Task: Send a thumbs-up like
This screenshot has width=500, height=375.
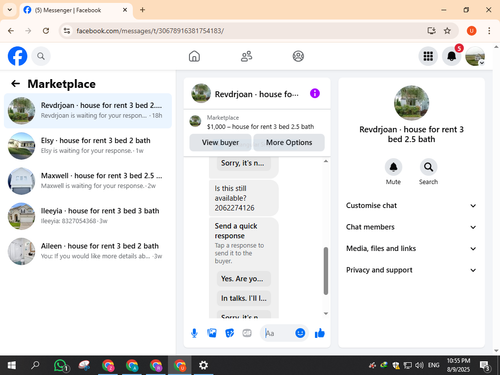Action: (x=320, y=333)
